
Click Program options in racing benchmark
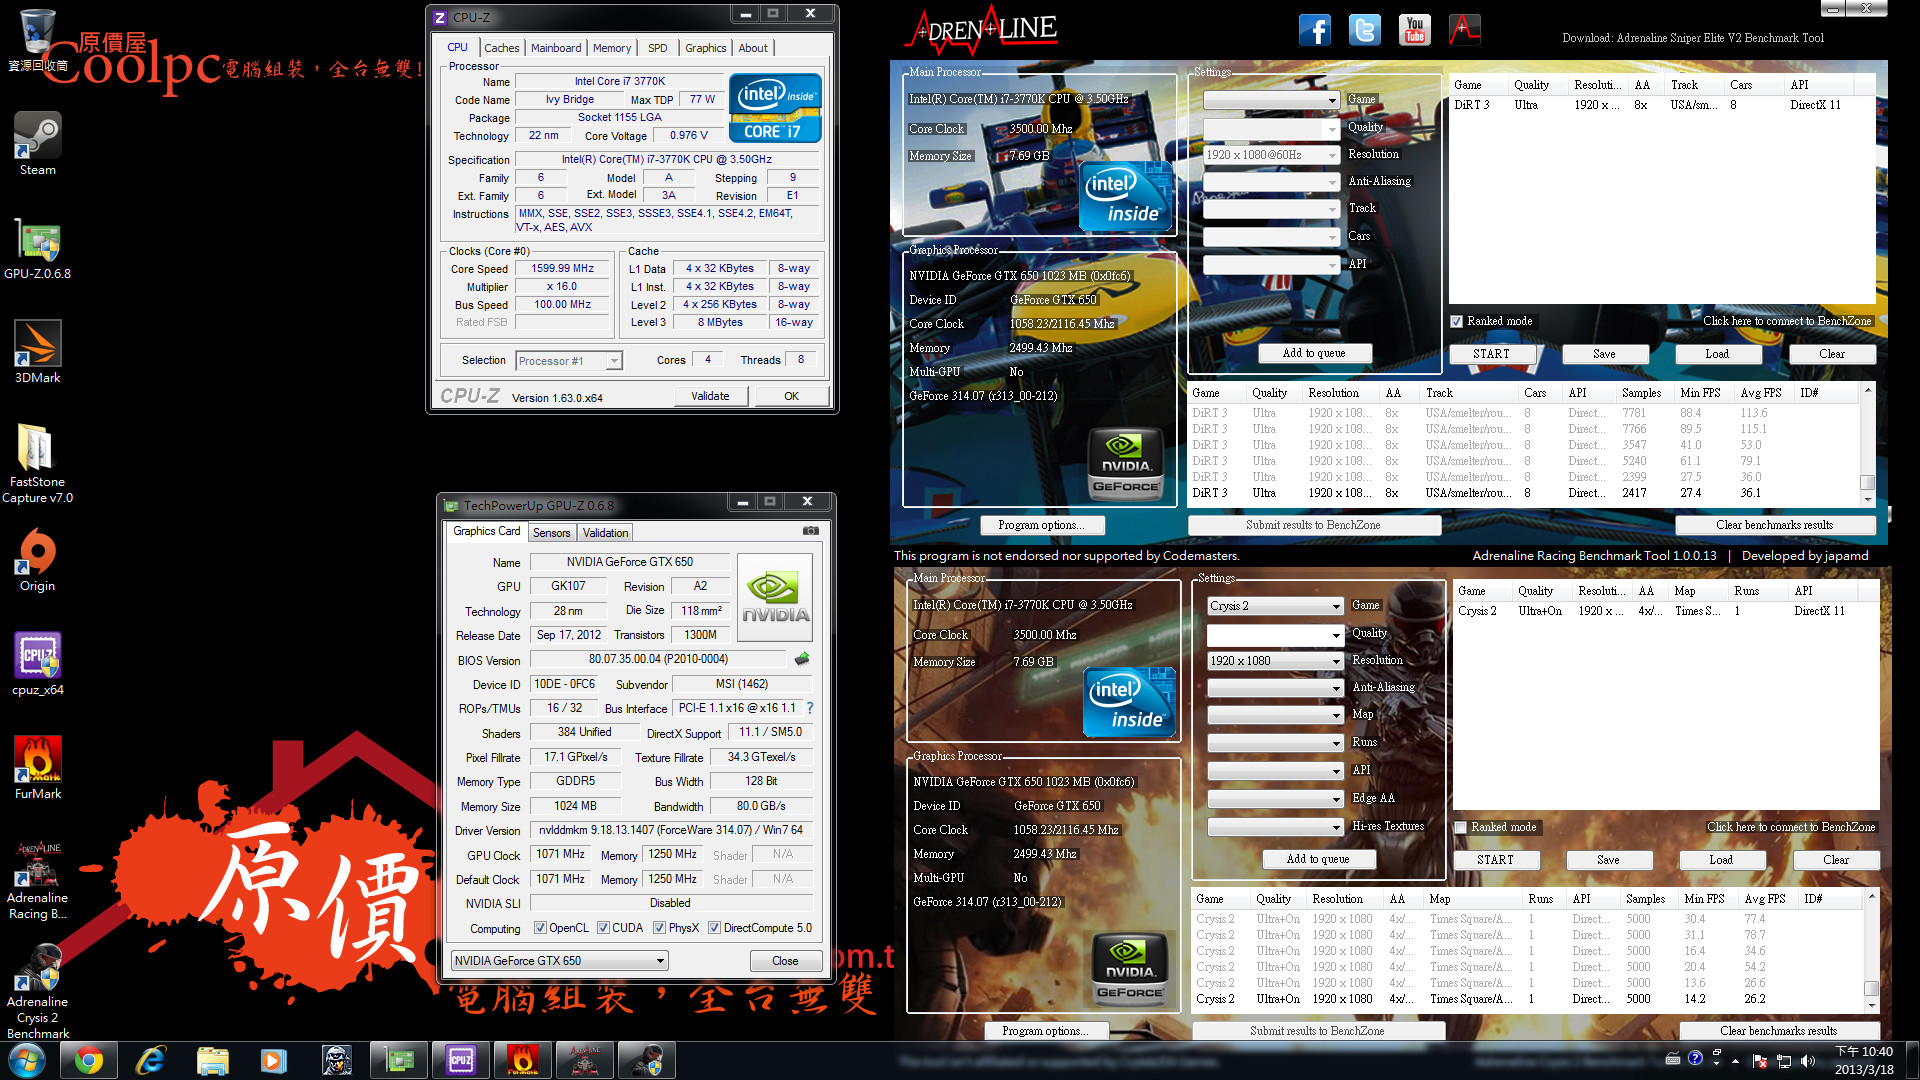1040,525
